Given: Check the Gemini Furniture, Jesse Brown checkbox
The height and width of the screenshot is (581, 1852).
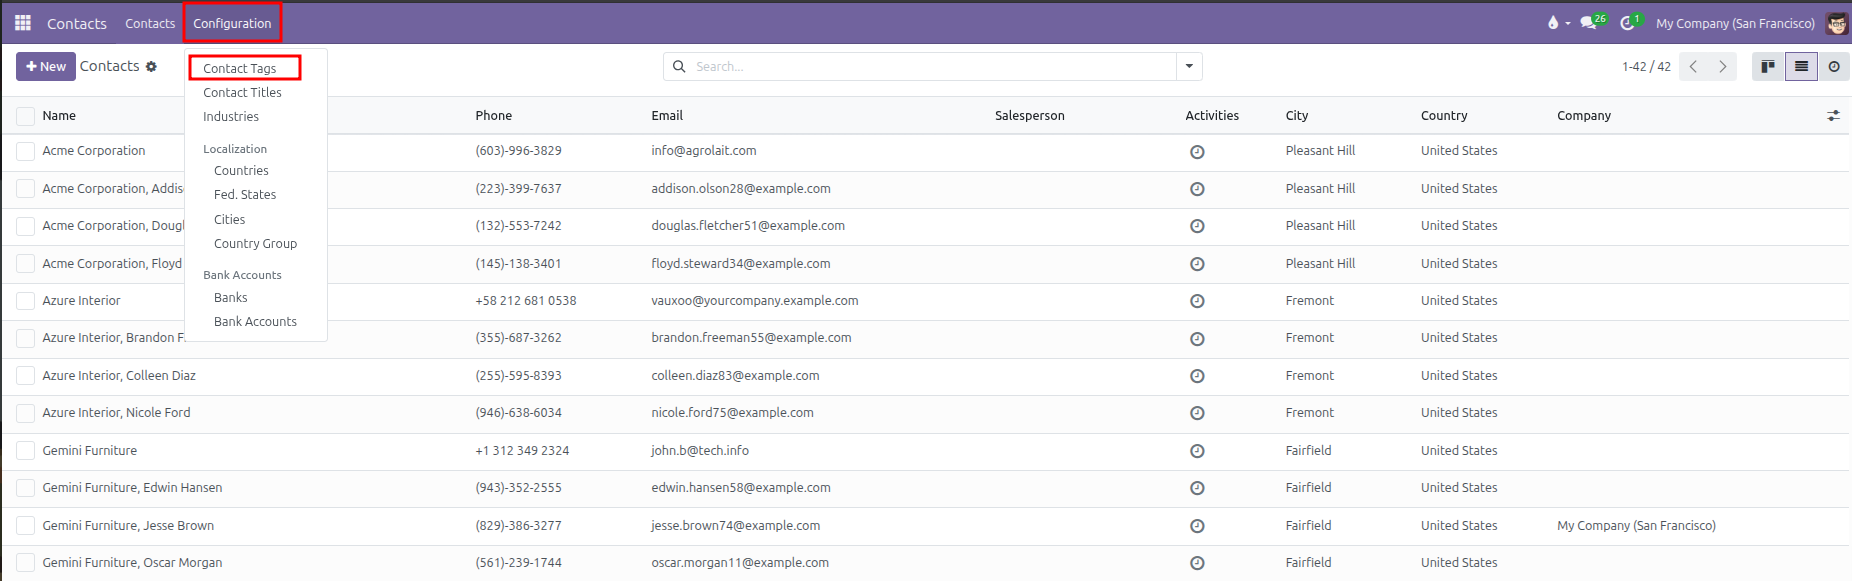Looking at the screenshot, I should [x=25, y=526].
